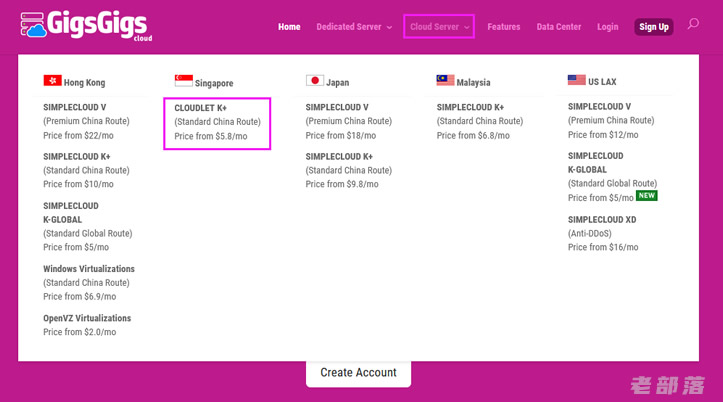723x402 pixels.
Task: Click the GigsGigs cloud logo
Action: (x=86, y=26)
